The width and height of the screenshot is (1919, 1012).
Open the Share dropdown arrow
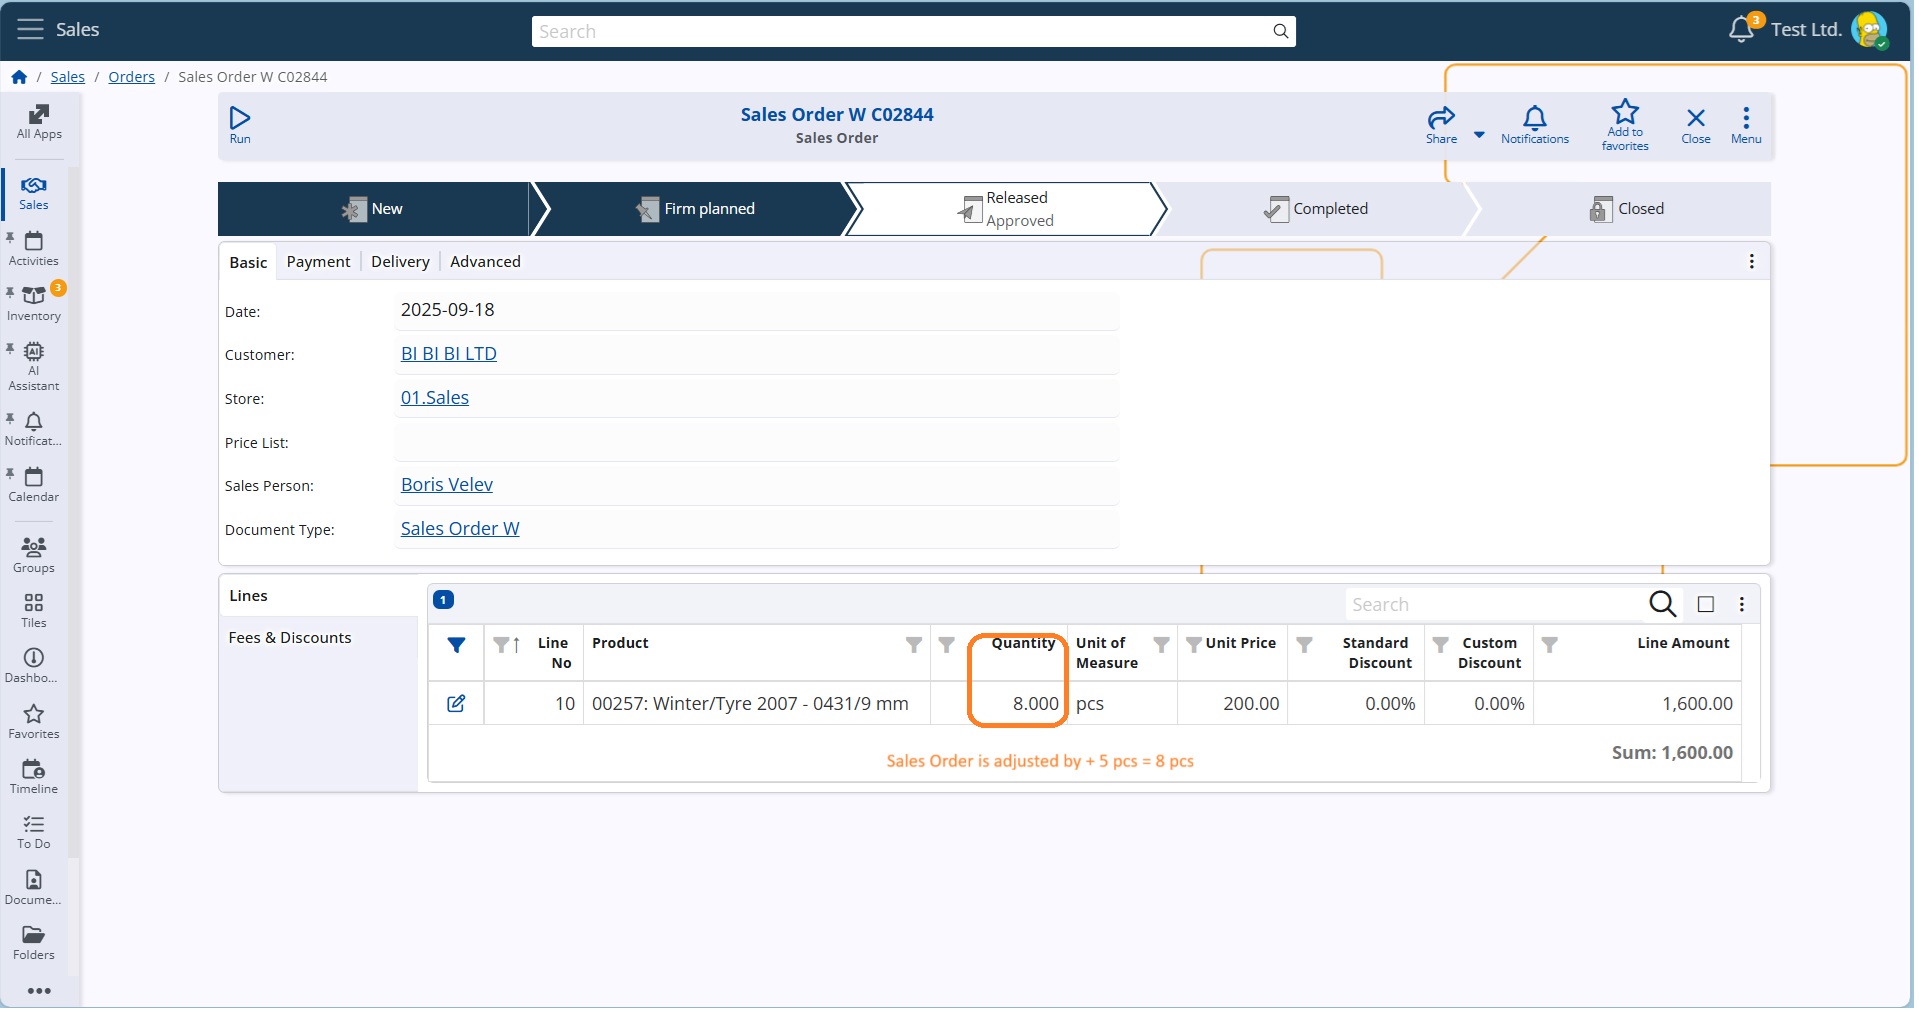[1479, 135]
